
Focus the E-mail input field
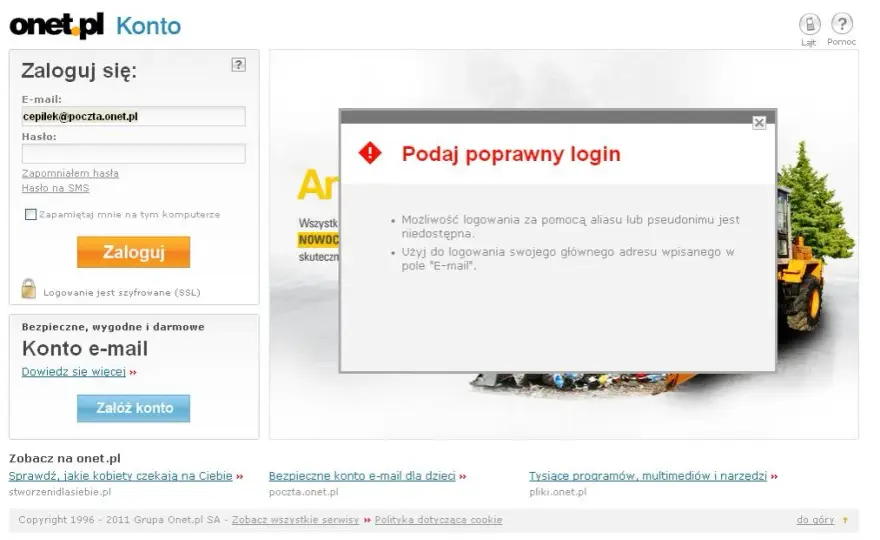[x=134, y=116]
